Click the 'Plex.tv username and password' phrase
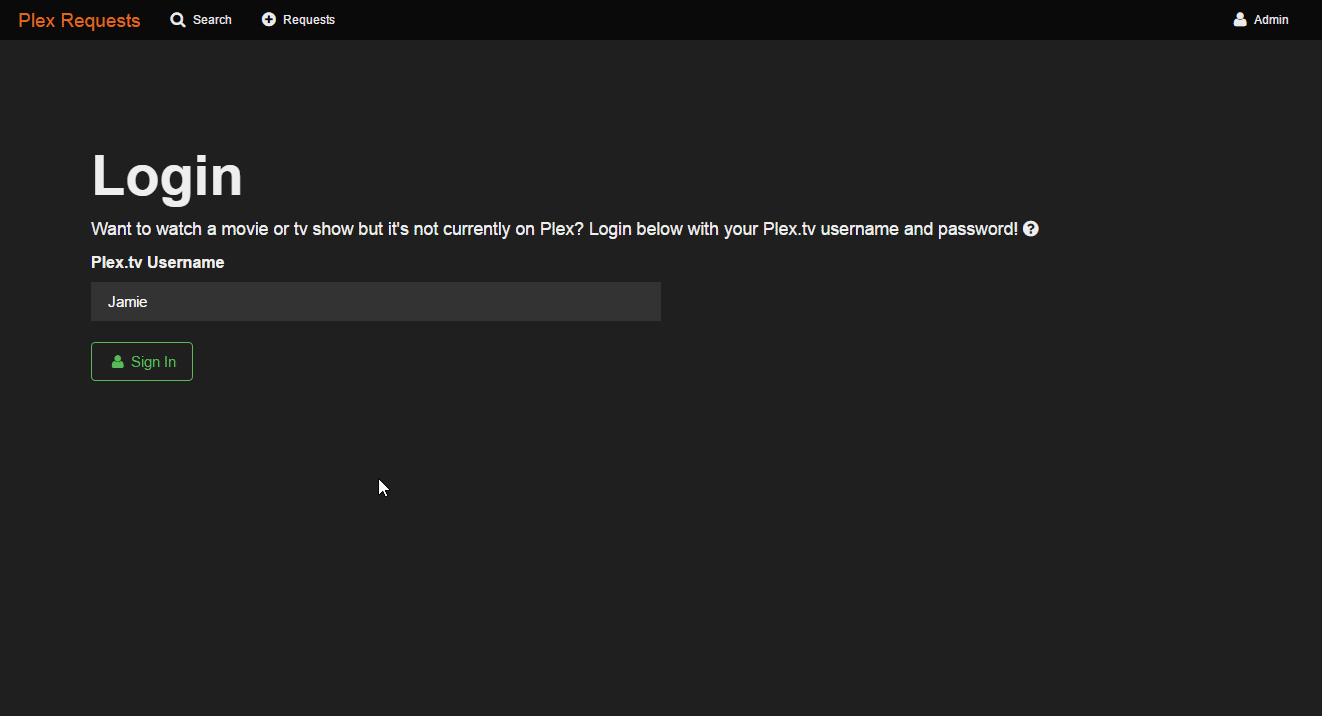This screenshot has height=716, width=1322. click(890, 229)
